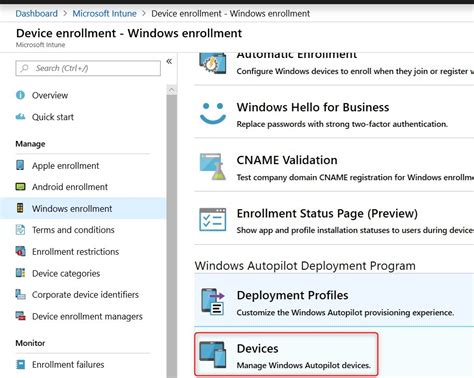Image resolution: width=474 pixels, height=378 pixels.
Task: Click the CNAME Validation flask icon
Action: 213,166
